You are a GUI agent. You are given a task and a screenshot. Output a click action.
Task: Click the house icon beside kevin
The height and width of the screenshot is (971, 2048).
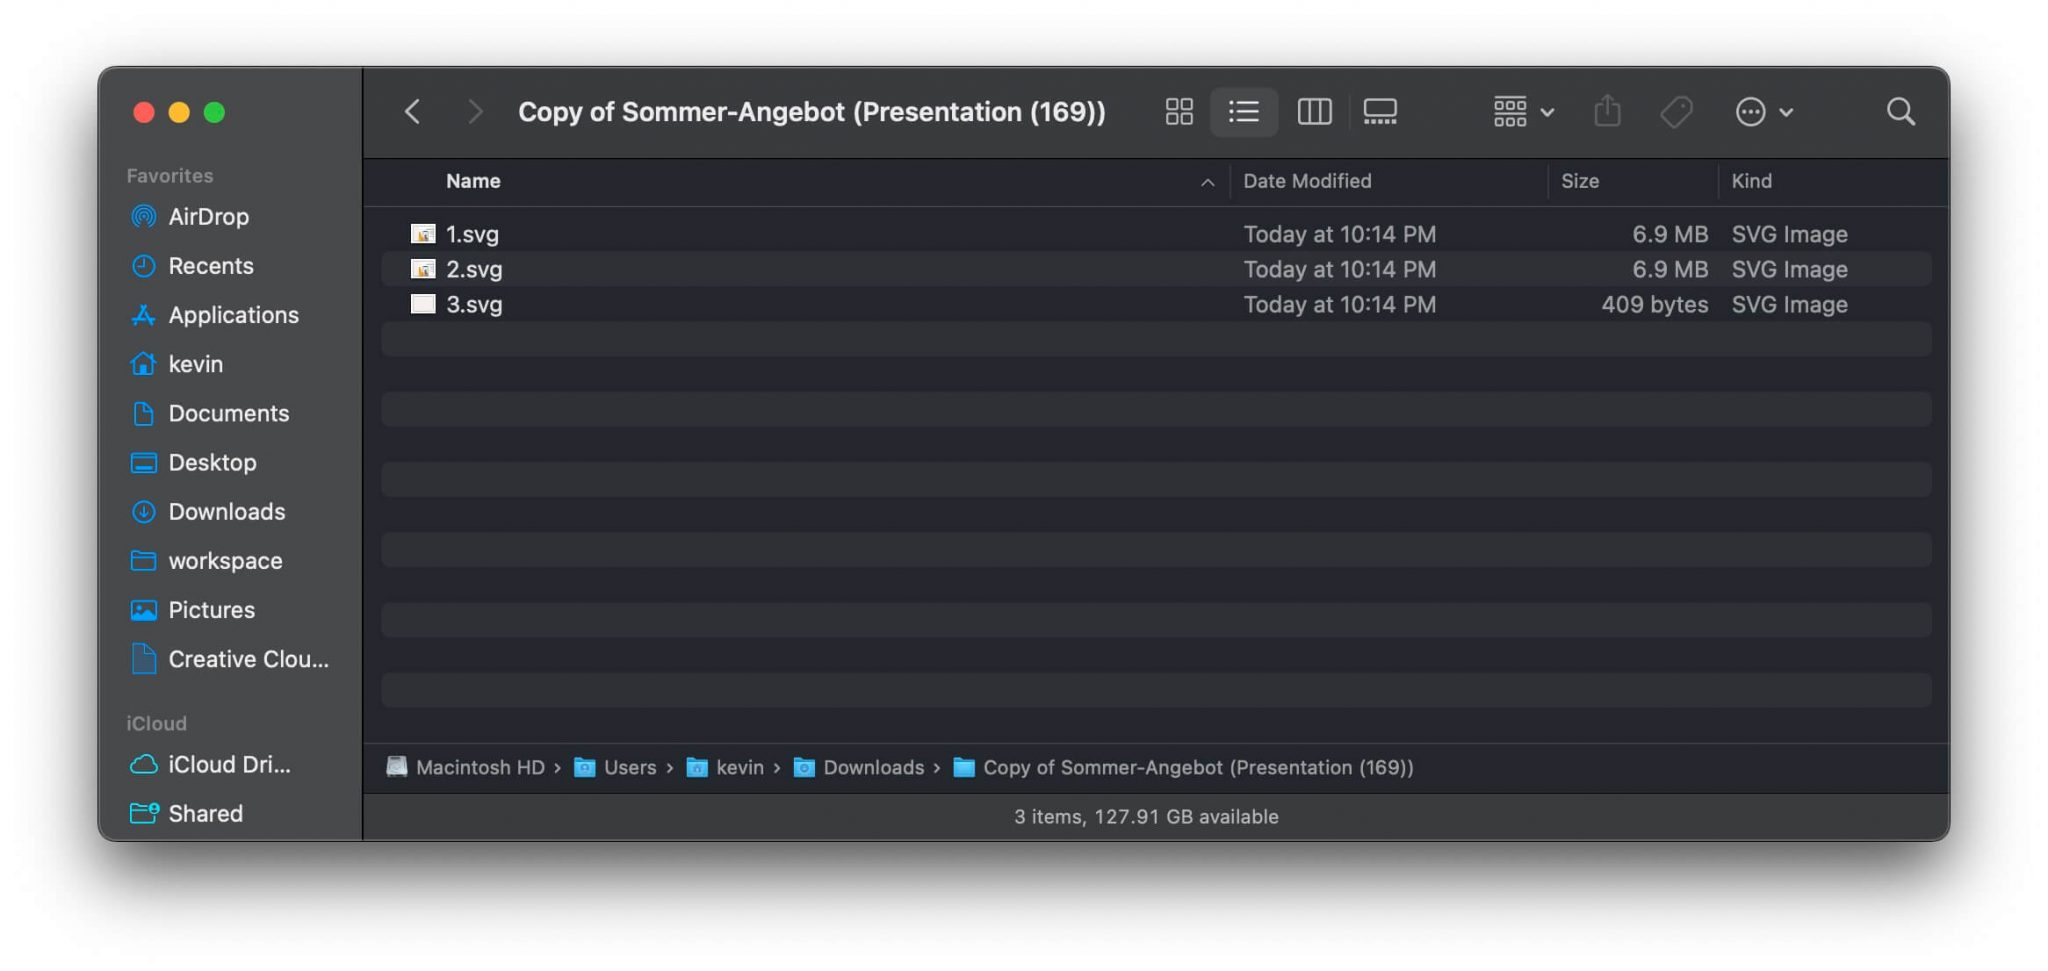click(144, 363)
